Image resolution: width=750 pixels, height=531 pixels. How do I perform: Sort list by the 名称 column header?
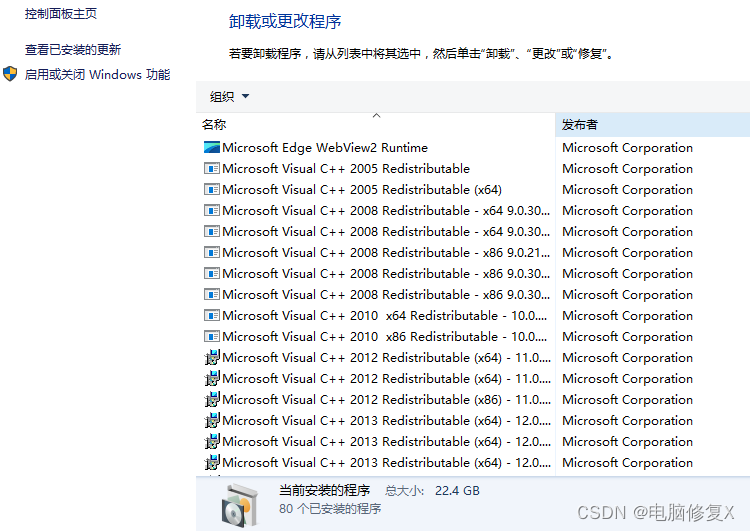[x=375, y=125]
